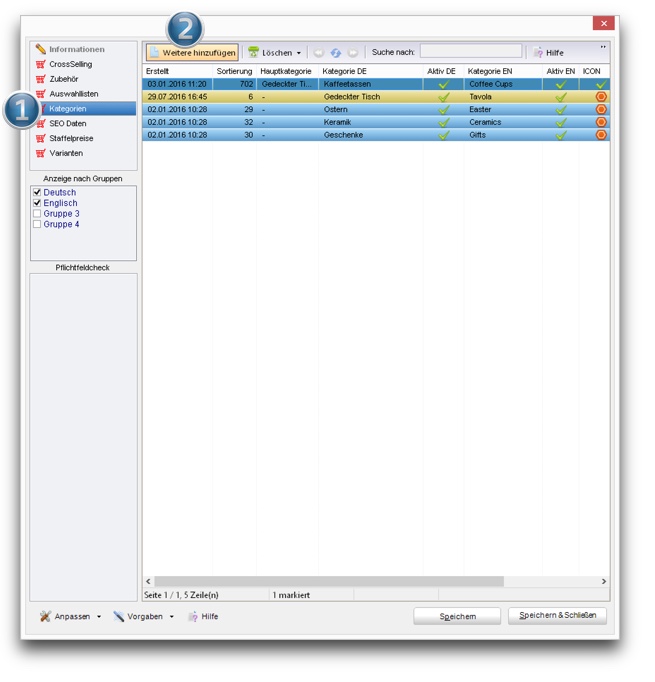Click the horizontal scrollbar left arrow
Screen dimensions: 655x682
(x=148, y=581)
